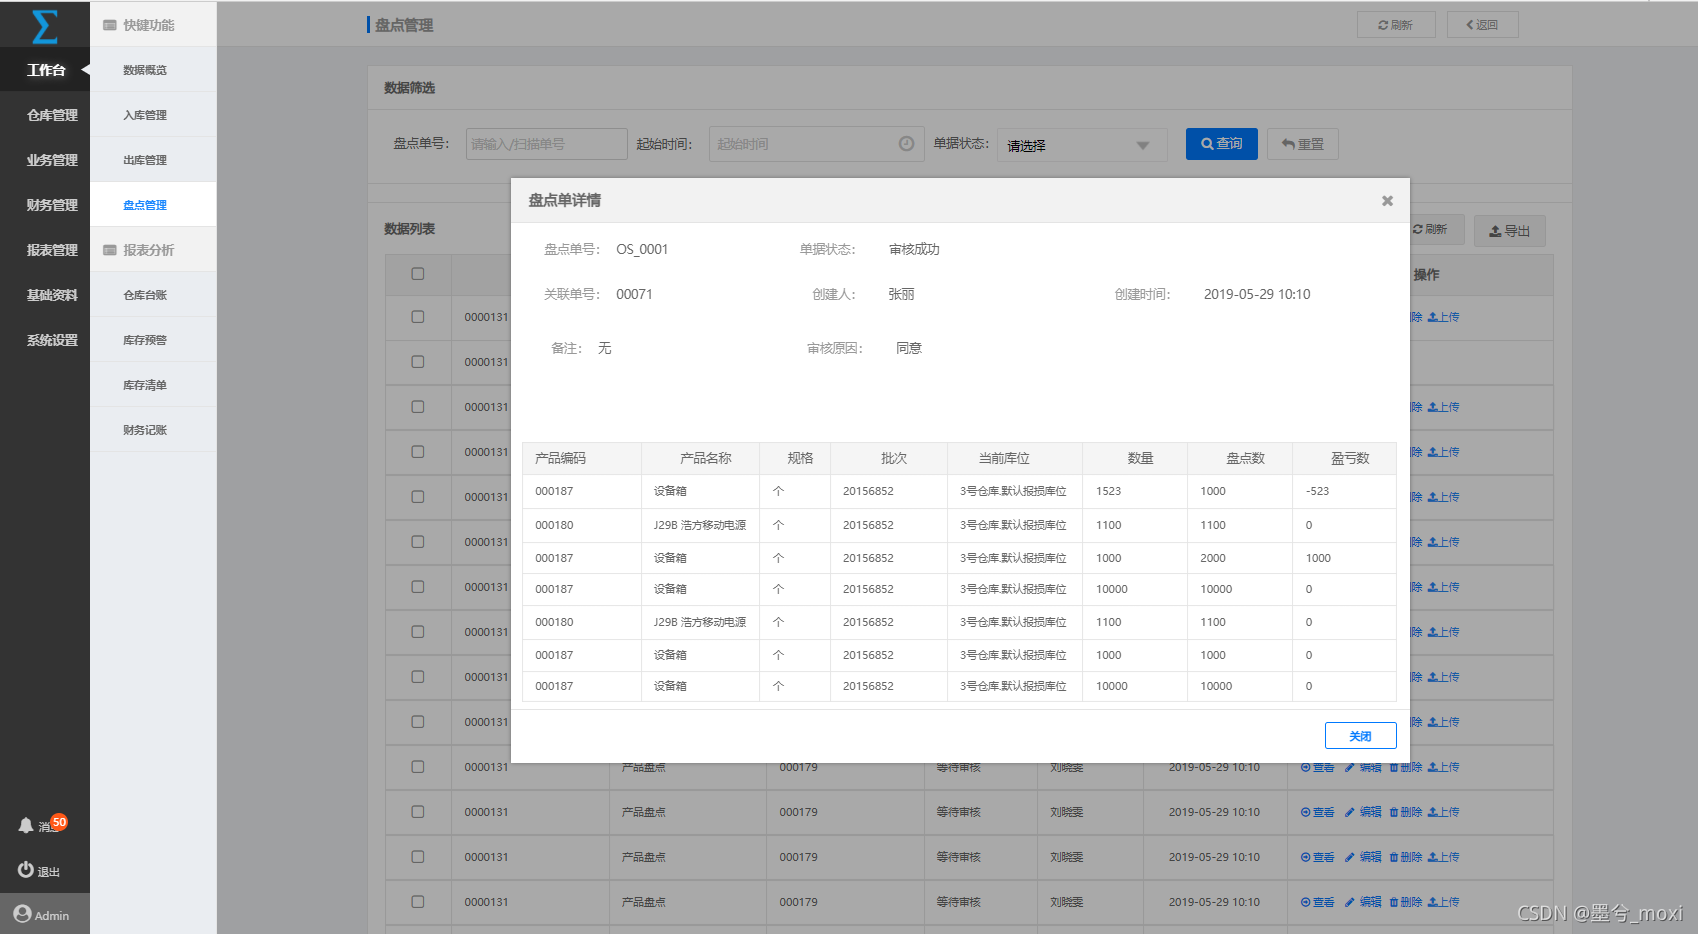Open 系统设置 in the main sidebar
Image resolution: width=1698 pixels, height=934 pixels.
click(52, 340)
